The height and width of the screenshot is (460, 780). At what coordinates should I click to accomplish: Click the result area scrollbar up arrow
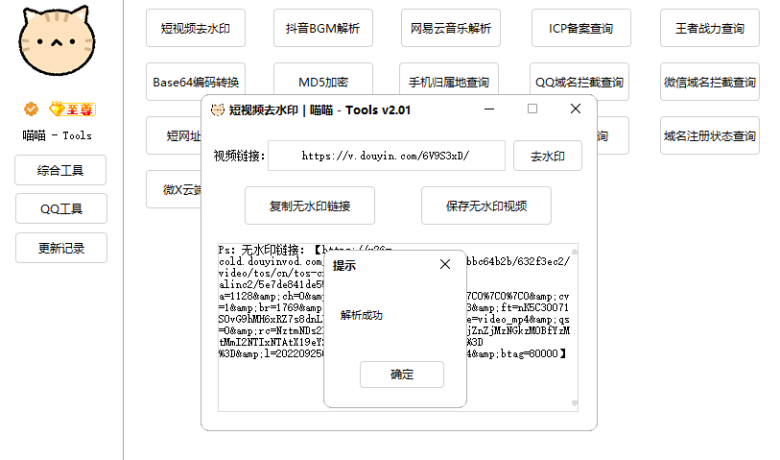tap(575, 251)
